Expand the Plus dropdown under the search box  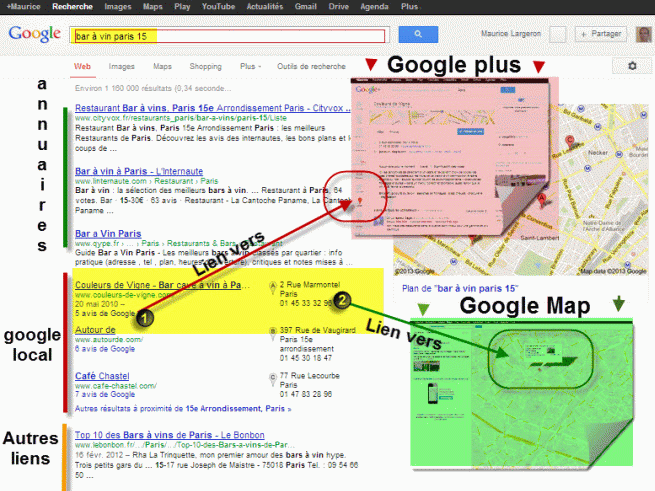(x=250, y=66)
